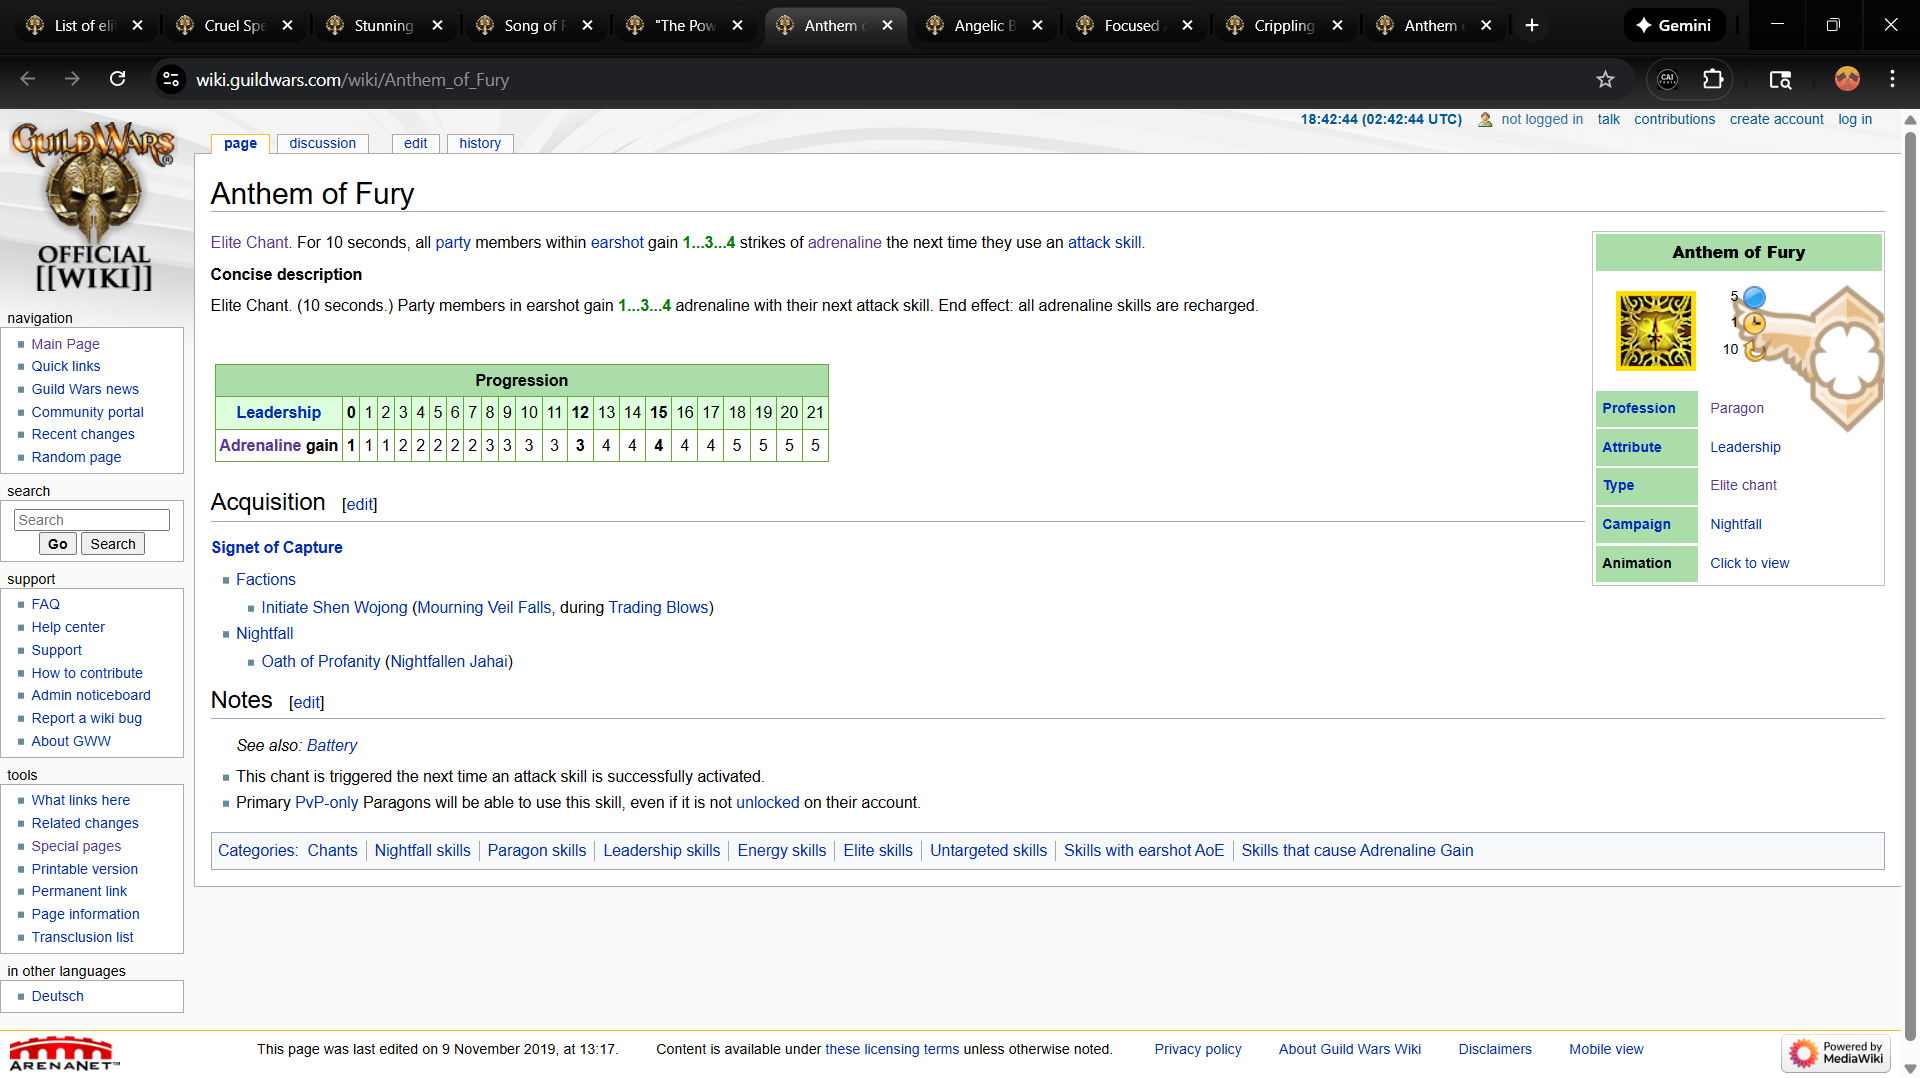Close the 'Cruel Spe' tab
1920x1078 pixels.
click(287, 25)
